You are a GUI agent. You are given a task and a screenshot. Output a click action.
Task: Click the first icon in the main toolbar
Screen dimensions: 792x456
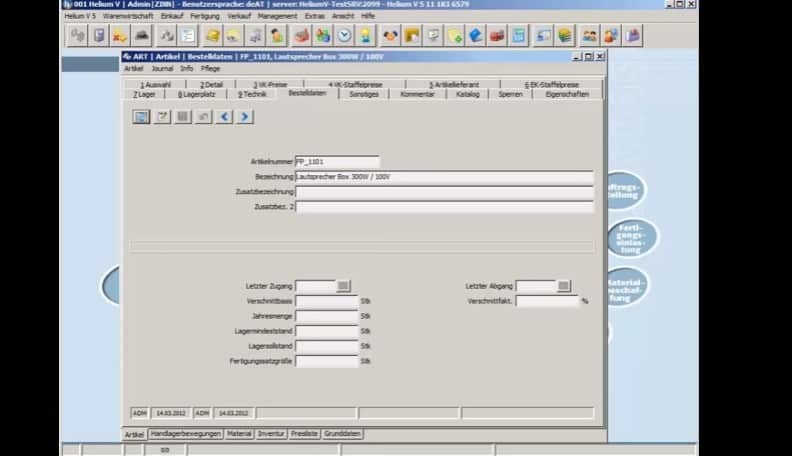coord(78,36)
